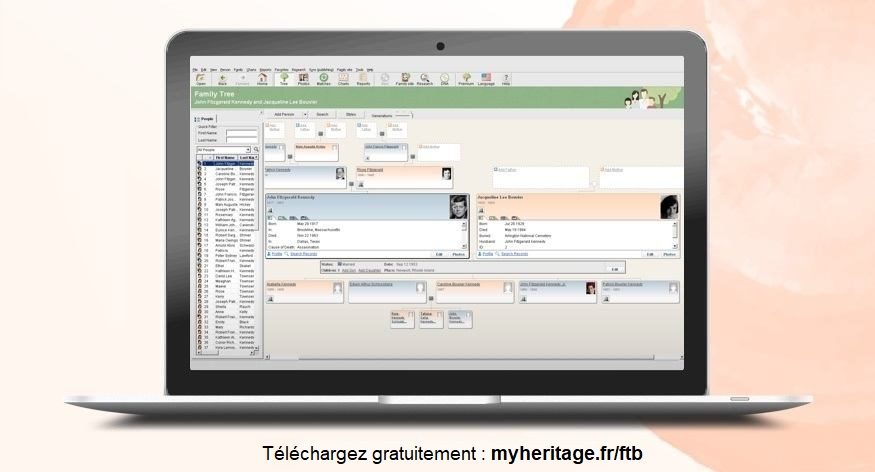Click John Fitzgerald Kennedy's portrait photo
The image size is (875, 472).
[x=458, y=206]
